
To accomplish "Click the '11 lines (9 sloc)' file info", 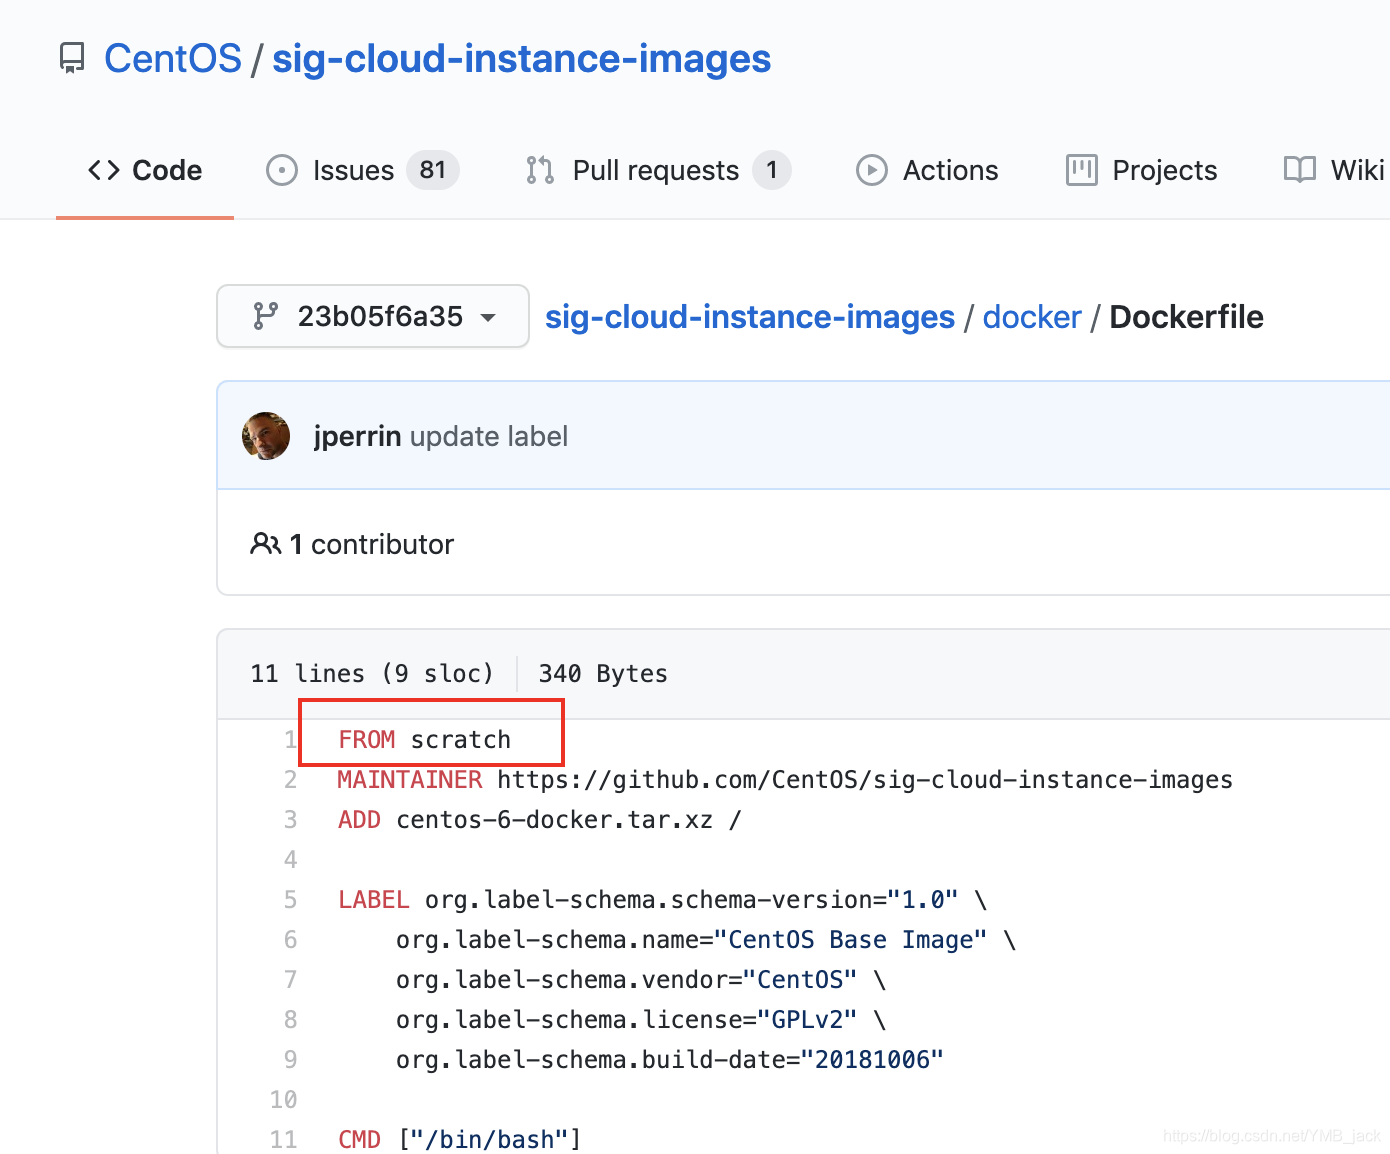I will pyautogui.click(x=372, y=673).
